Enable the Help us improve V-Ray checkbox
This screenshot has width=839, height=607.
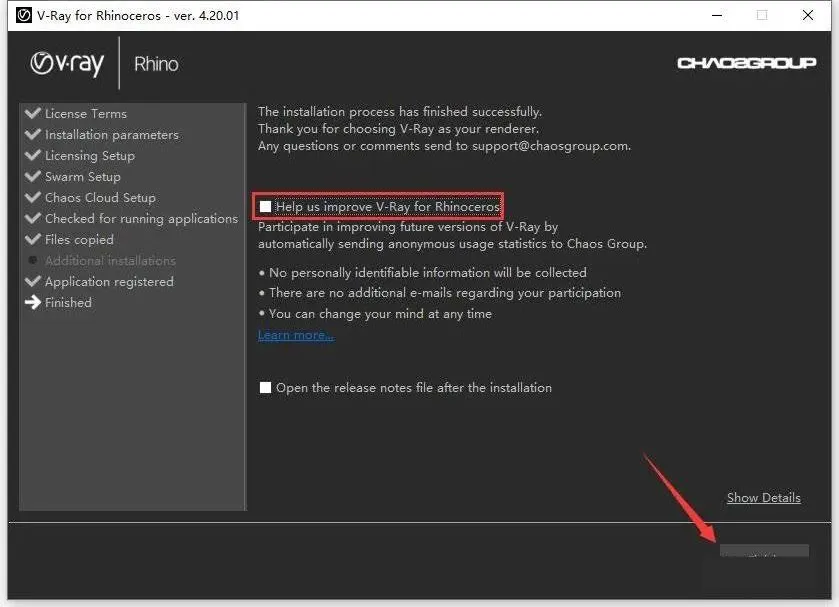(265, 207)
